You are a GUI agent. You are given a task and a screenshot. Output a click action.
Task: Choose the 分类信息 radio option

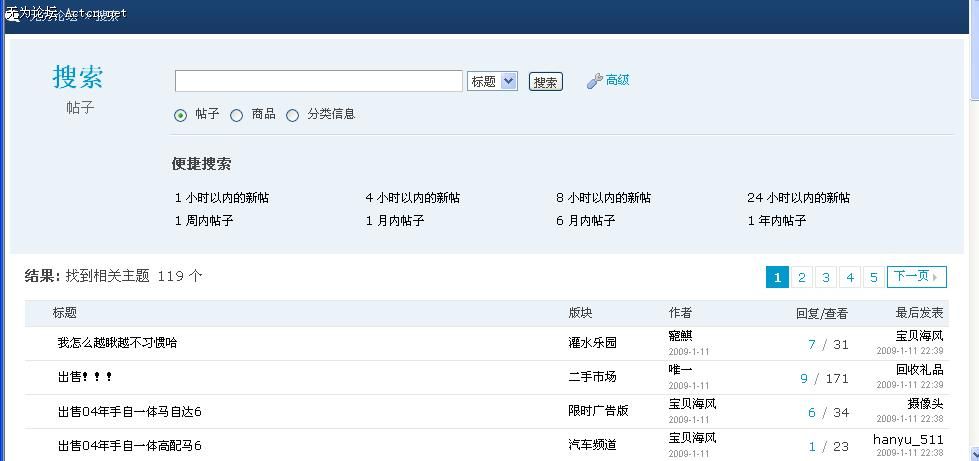point(292,116)
